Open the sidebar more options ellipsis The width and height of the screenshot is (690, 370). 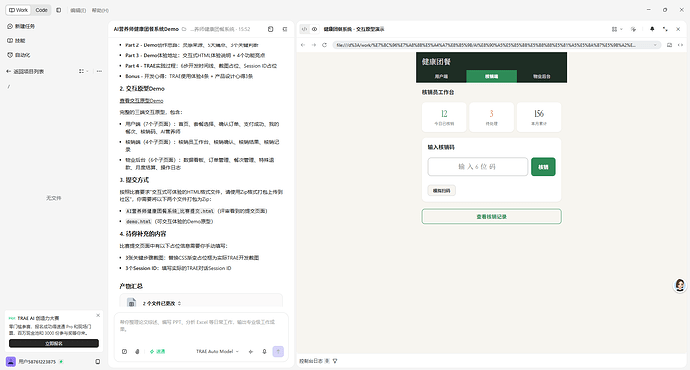pos(99,71)
